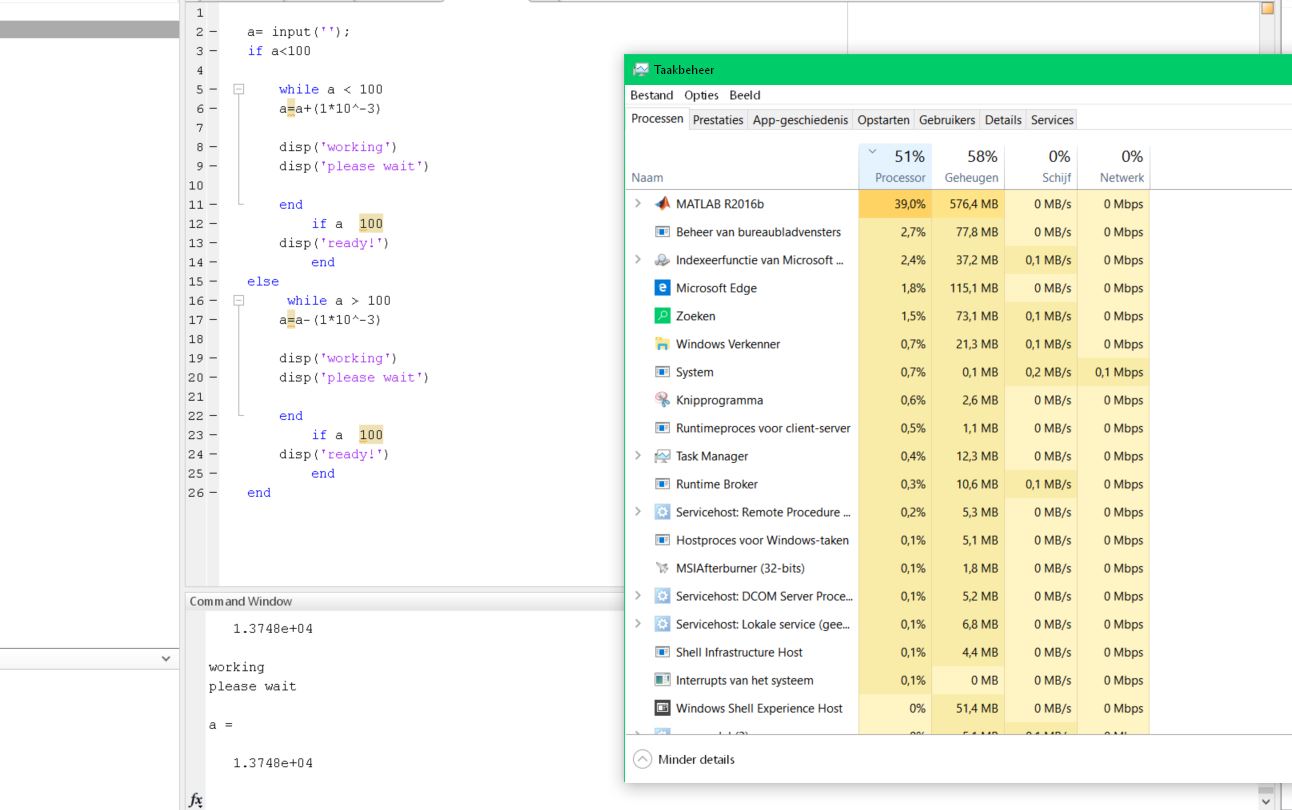Click the Shell Infrastructure Host icon
The image size is (1292, 810).
click(x=662, y=652)
